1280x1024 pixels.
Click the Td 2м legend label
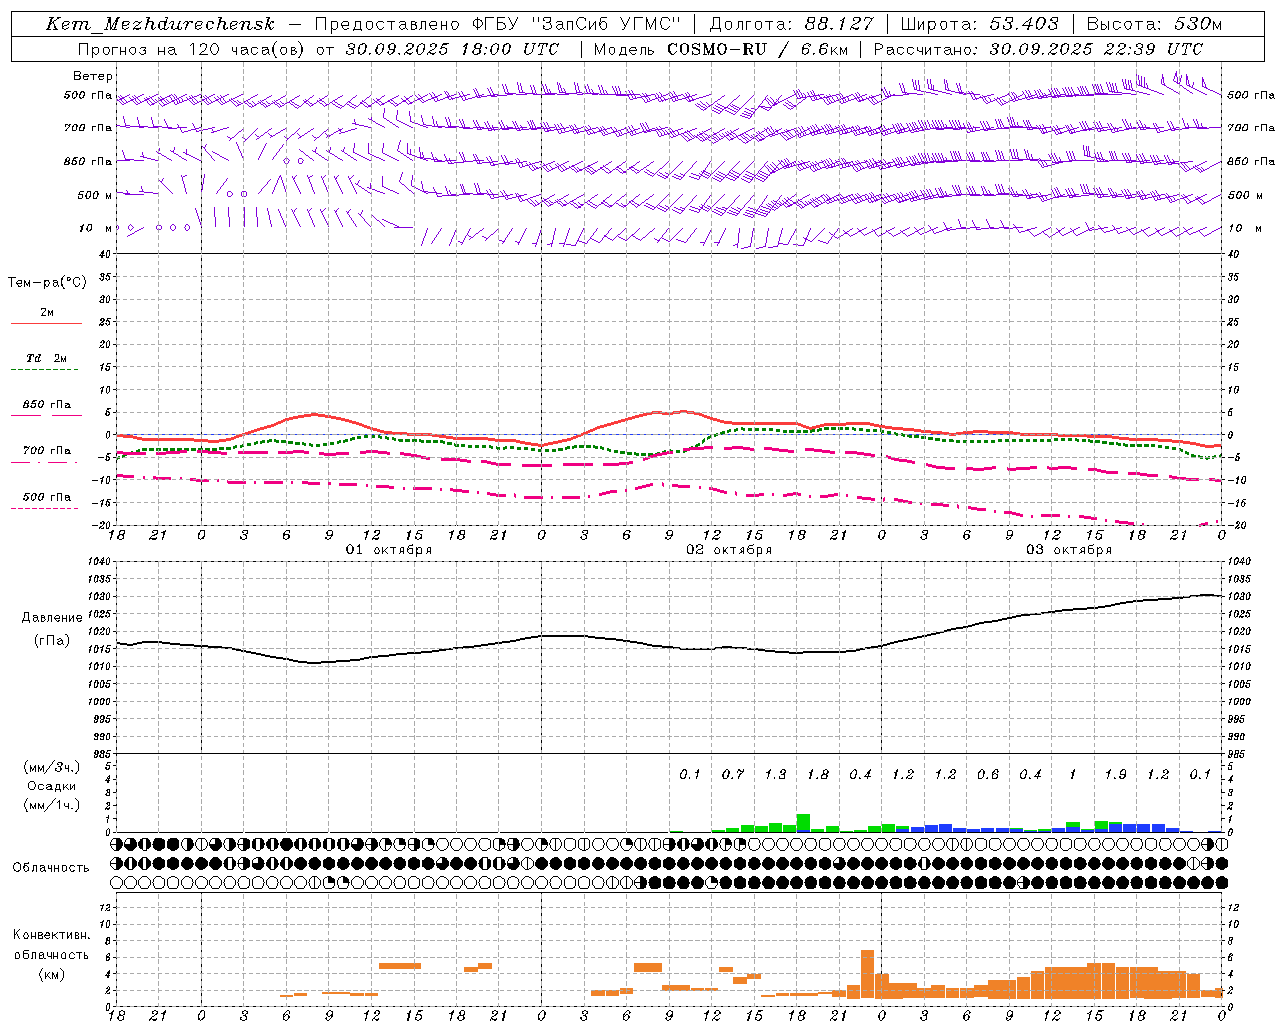[46, 358]
